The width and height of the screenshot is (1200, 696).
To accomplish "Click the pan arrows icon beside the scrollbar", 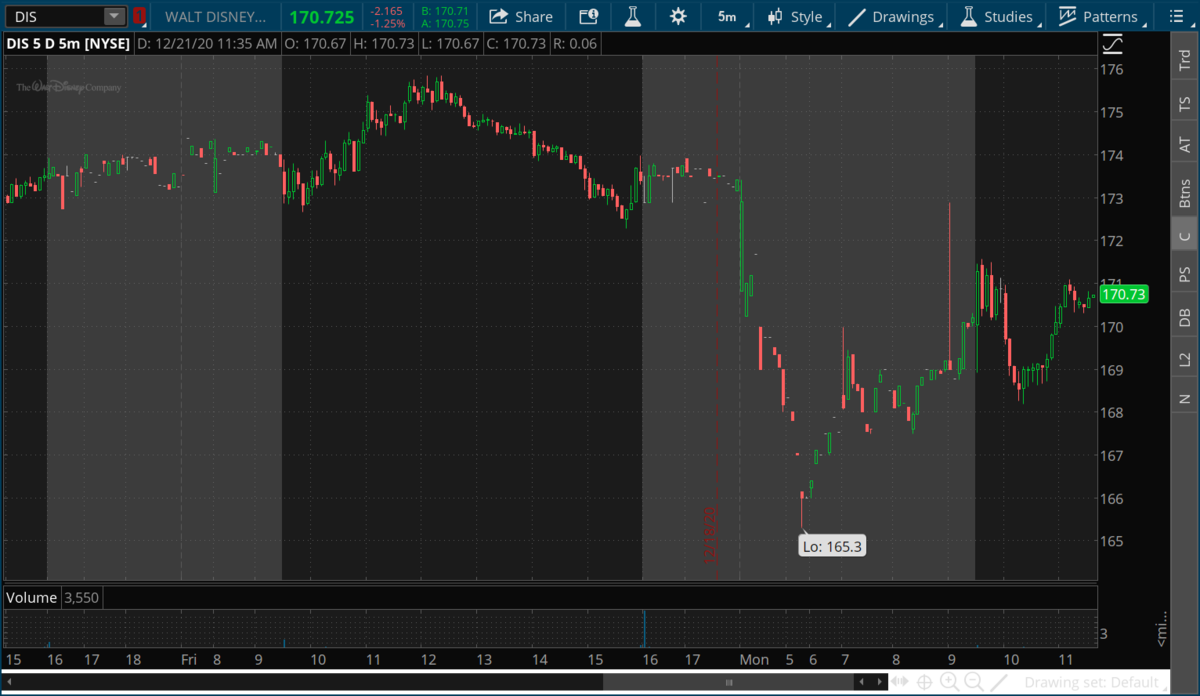I will (x=902, y=682).
